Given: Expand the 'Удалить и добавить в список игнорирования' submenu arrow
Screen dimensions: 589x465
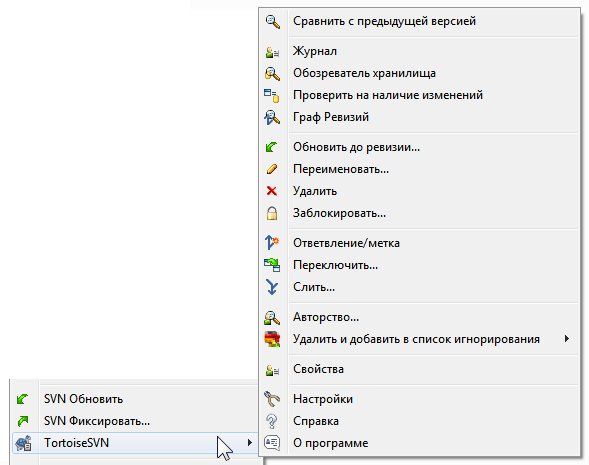Looking at the screenshot, I should click(x=567, y=339).
